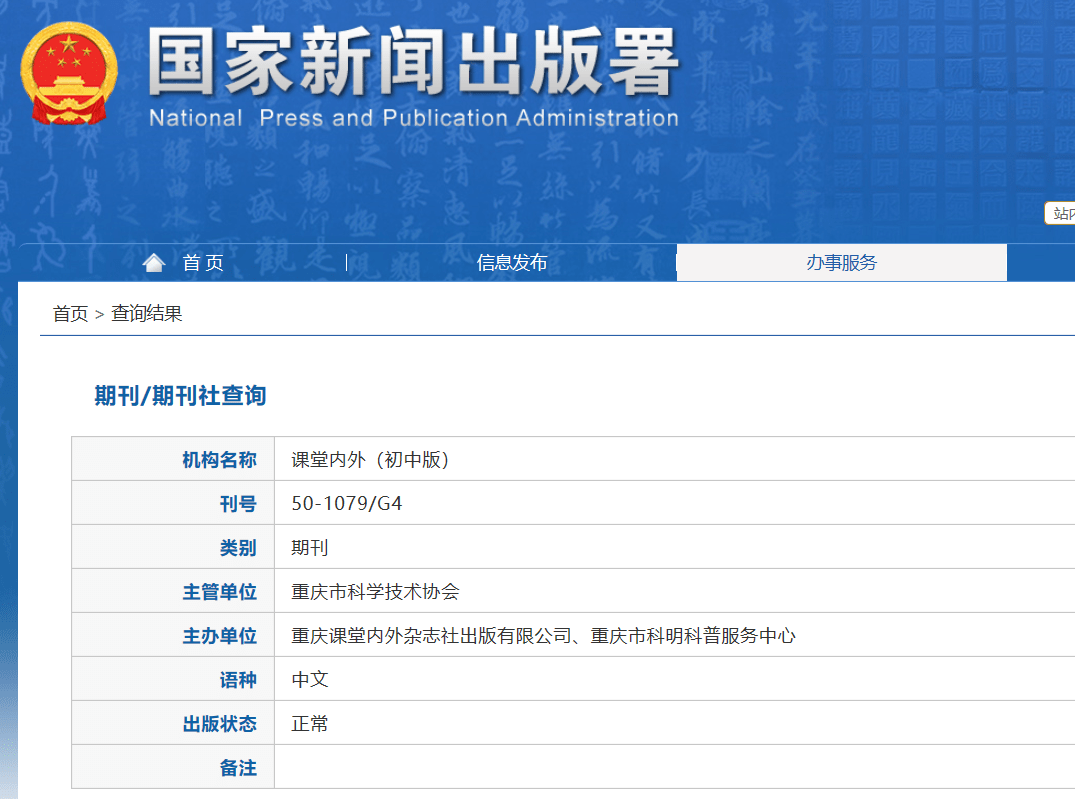Screen dimensions: 1075x799
Task: Select the 正常 publication status value
Action: pyautogui.click(x=310, y=724)
